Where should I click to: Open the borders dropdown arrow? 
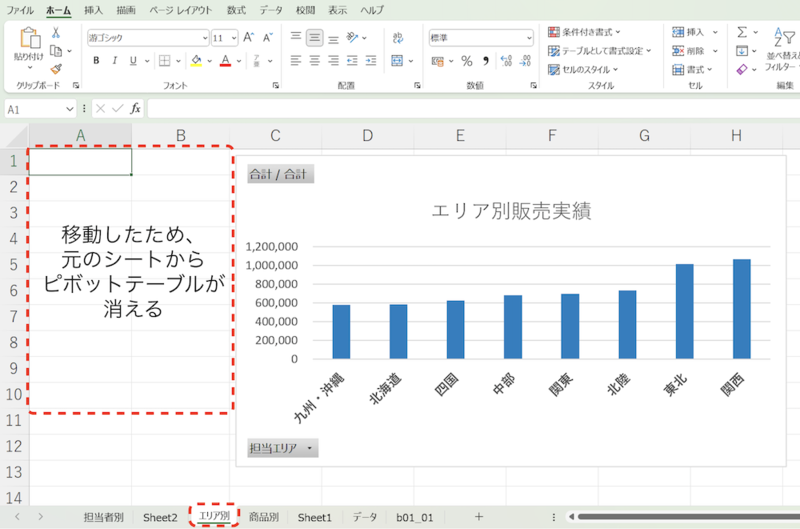click(179, 61)
